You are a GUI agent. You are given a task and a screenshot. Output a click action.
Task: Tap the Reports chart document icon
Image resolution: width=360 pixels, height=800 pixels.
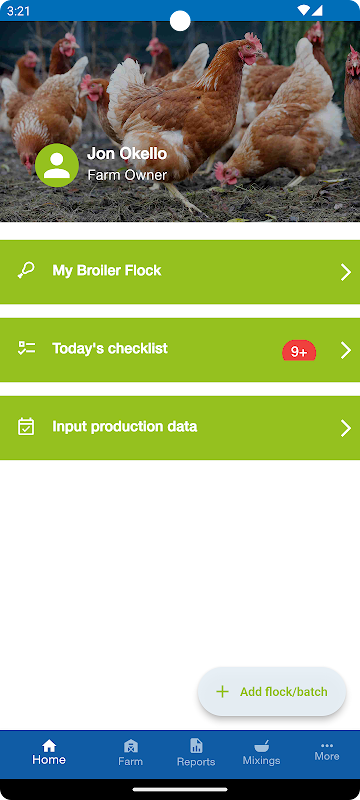pos(196,745)
